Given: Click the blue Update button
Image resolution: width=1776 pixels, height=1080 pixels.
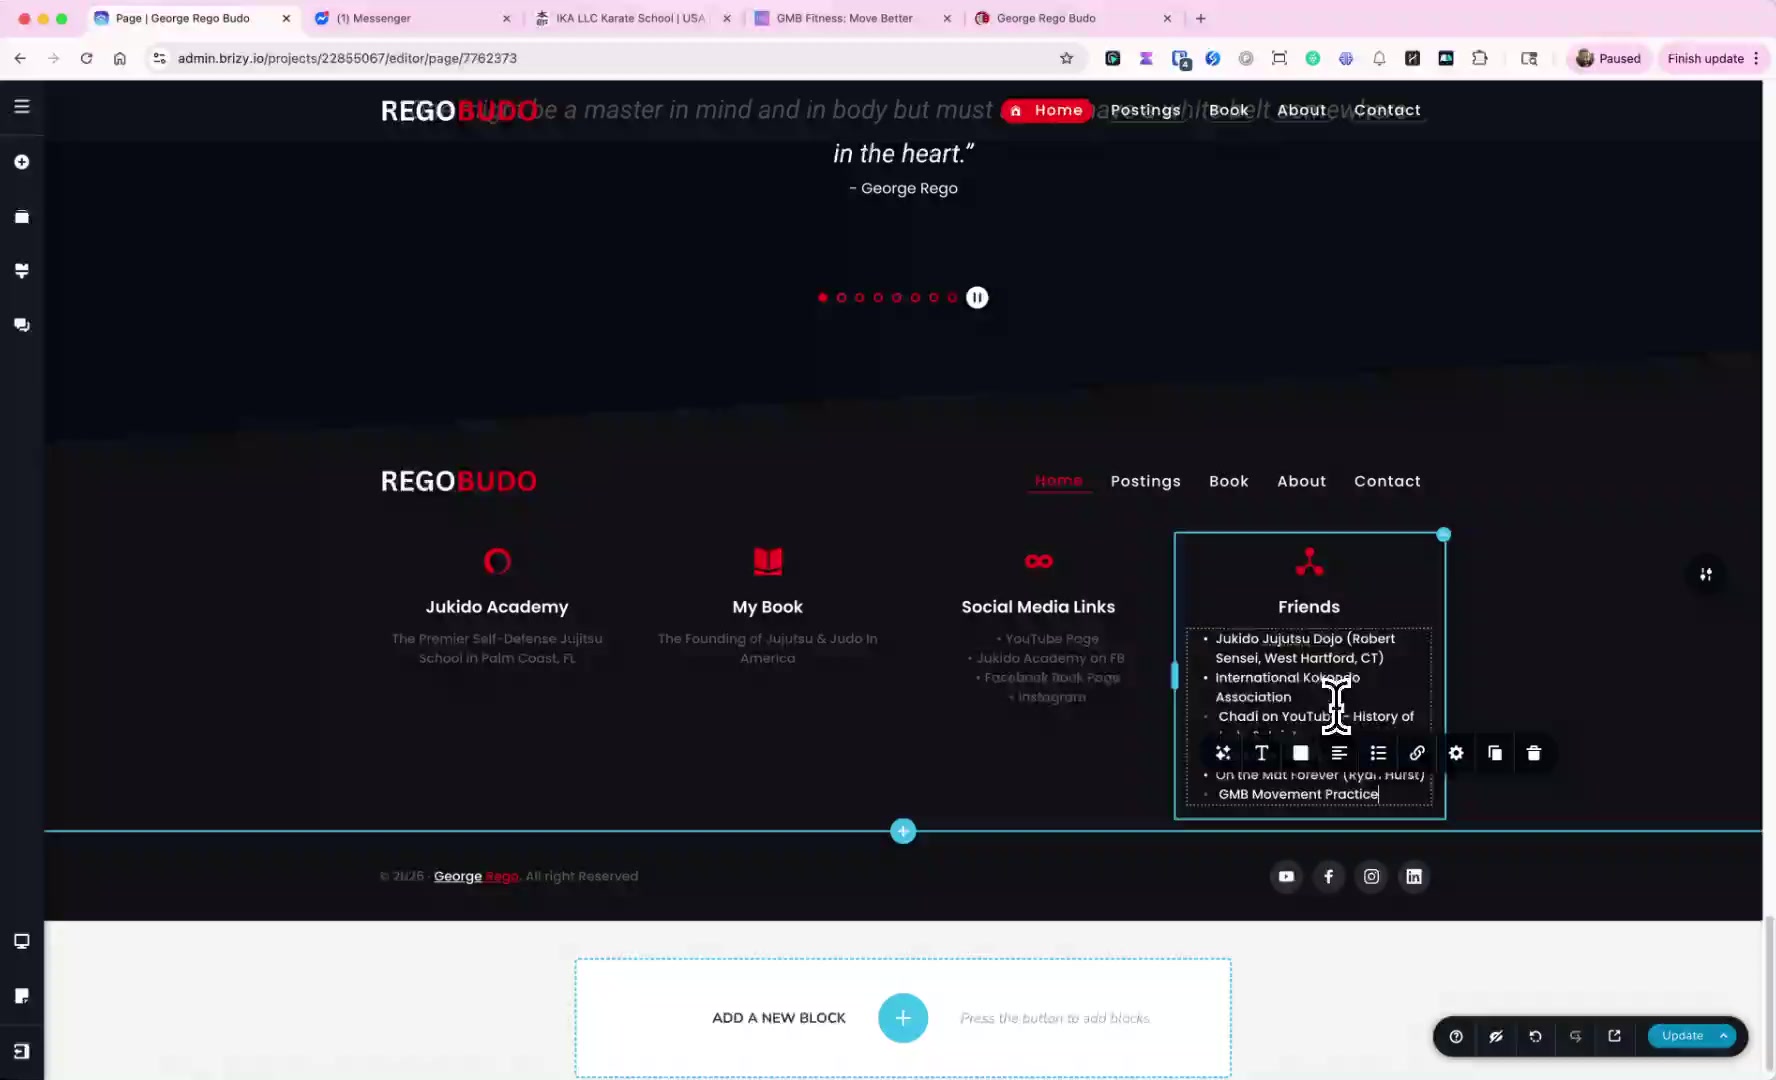Looking at the screenshot, I should [x=1682, y=1036].
